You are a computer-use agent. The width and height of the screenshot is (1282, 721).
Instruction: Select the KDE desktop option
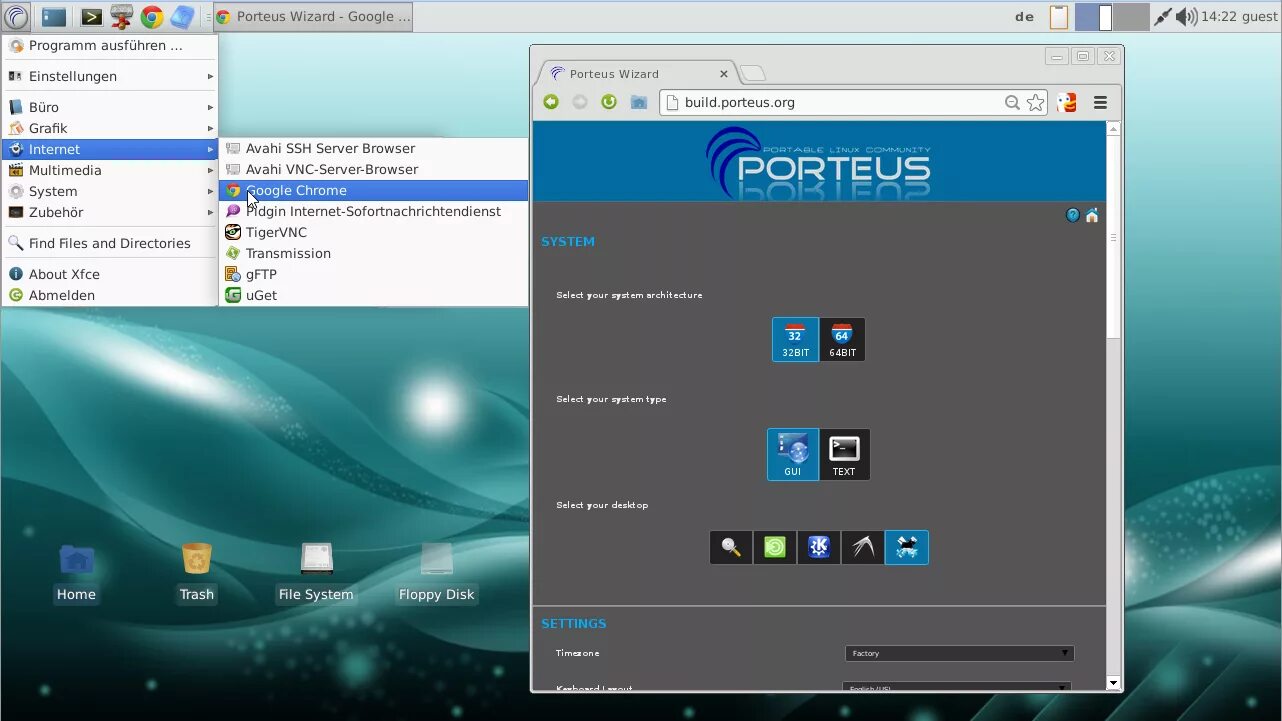click(819, 547)
